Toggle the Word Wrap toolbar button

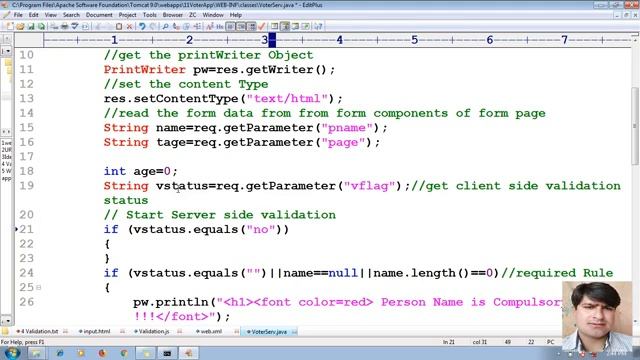231,27
